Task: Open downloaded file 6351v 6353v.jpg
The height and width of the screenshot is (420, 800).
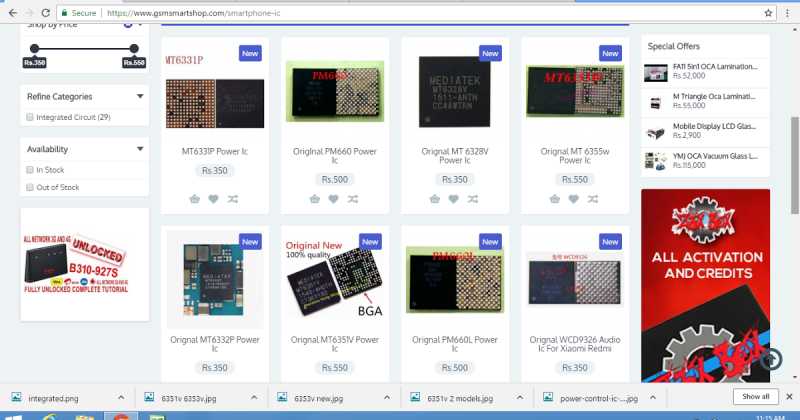Action: tap(189, 399)
